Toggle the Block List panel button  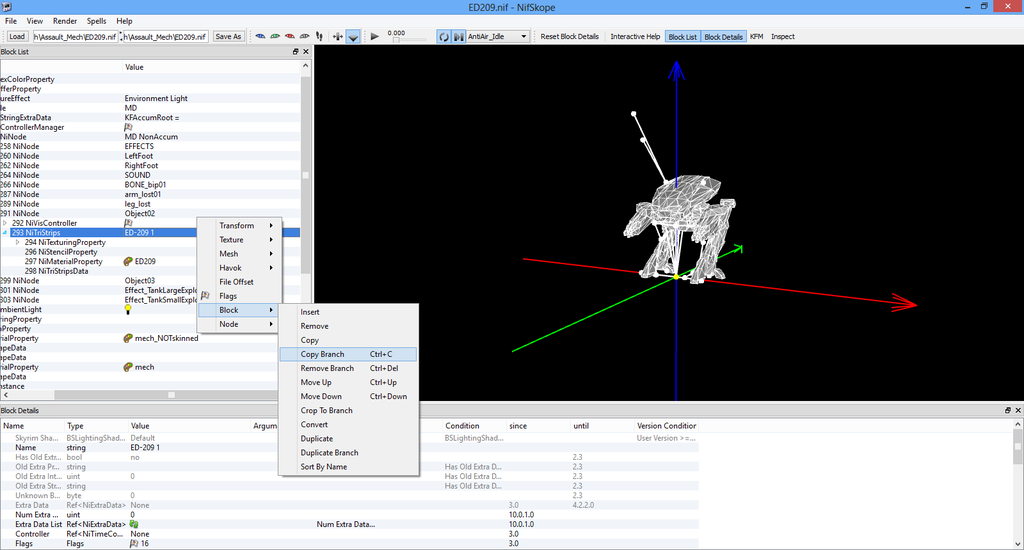coord(682,37)
